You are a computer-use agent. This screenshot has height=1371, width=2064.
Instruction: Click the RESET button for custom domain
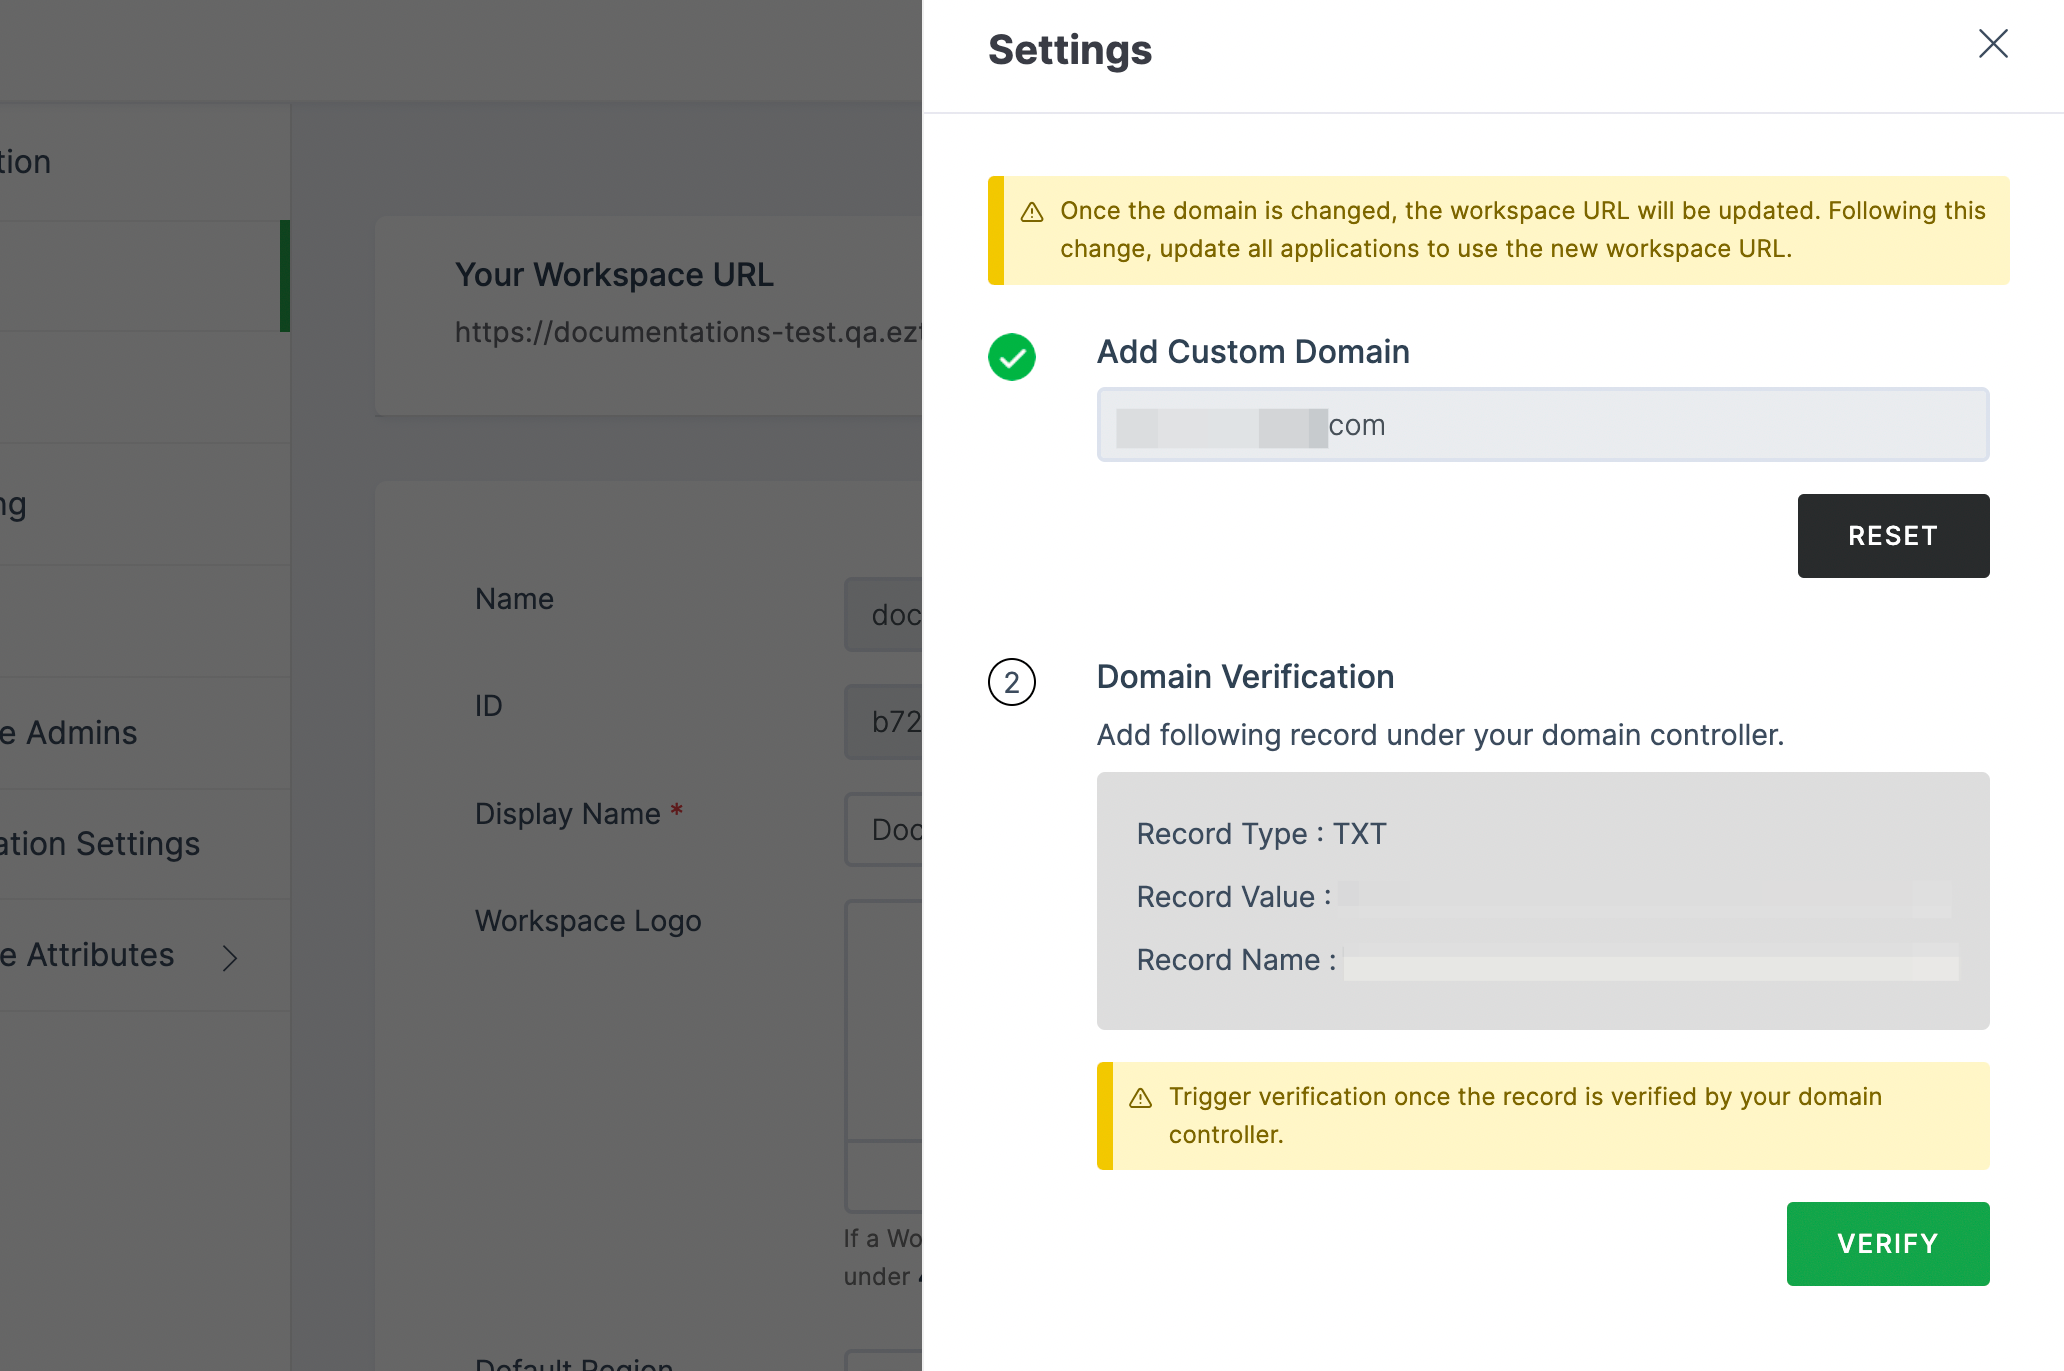tap(1893, 536)
